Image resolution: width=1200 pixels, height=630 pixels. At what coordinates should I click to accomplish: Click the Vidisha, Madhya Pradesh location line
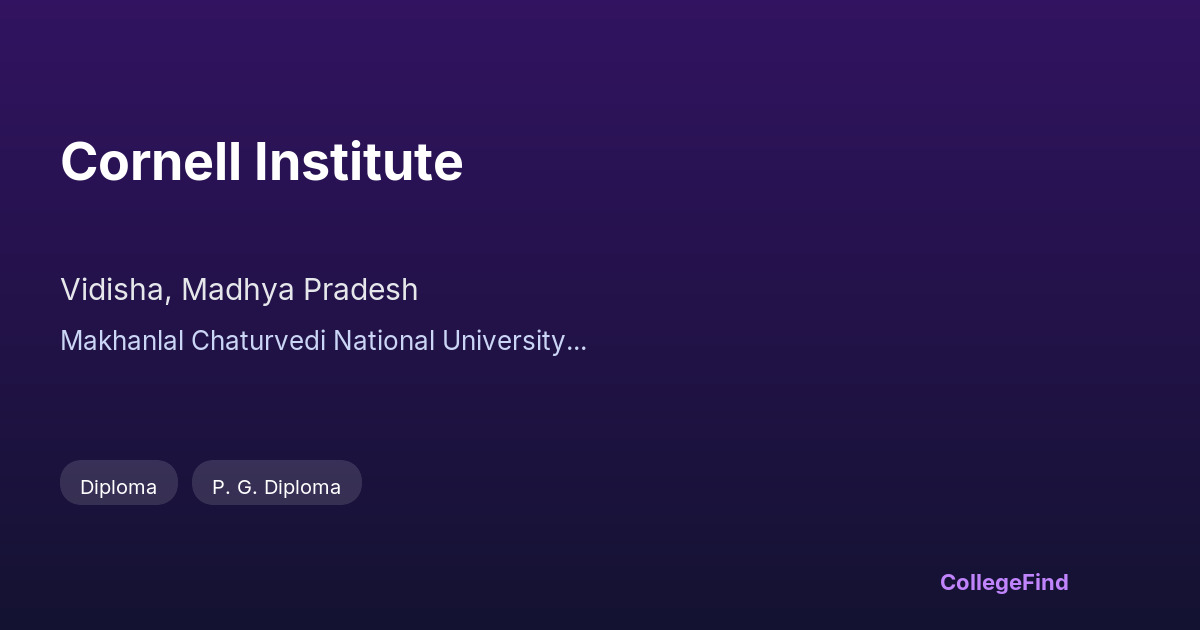(239, 290)
